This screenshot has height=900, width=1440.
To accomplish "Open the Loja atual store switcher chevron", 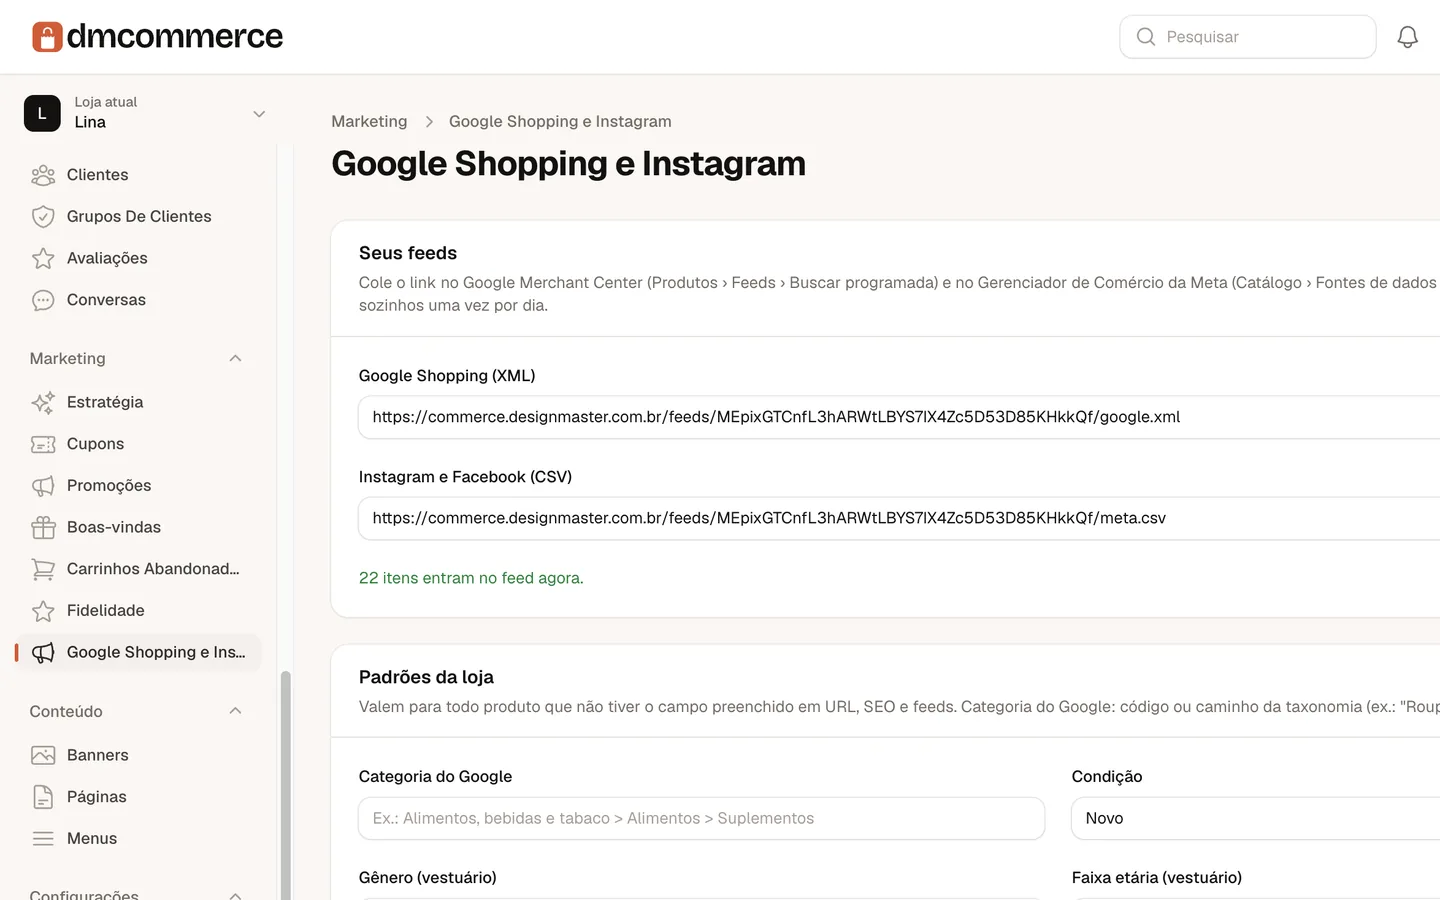I will click(x=259, y=113).
